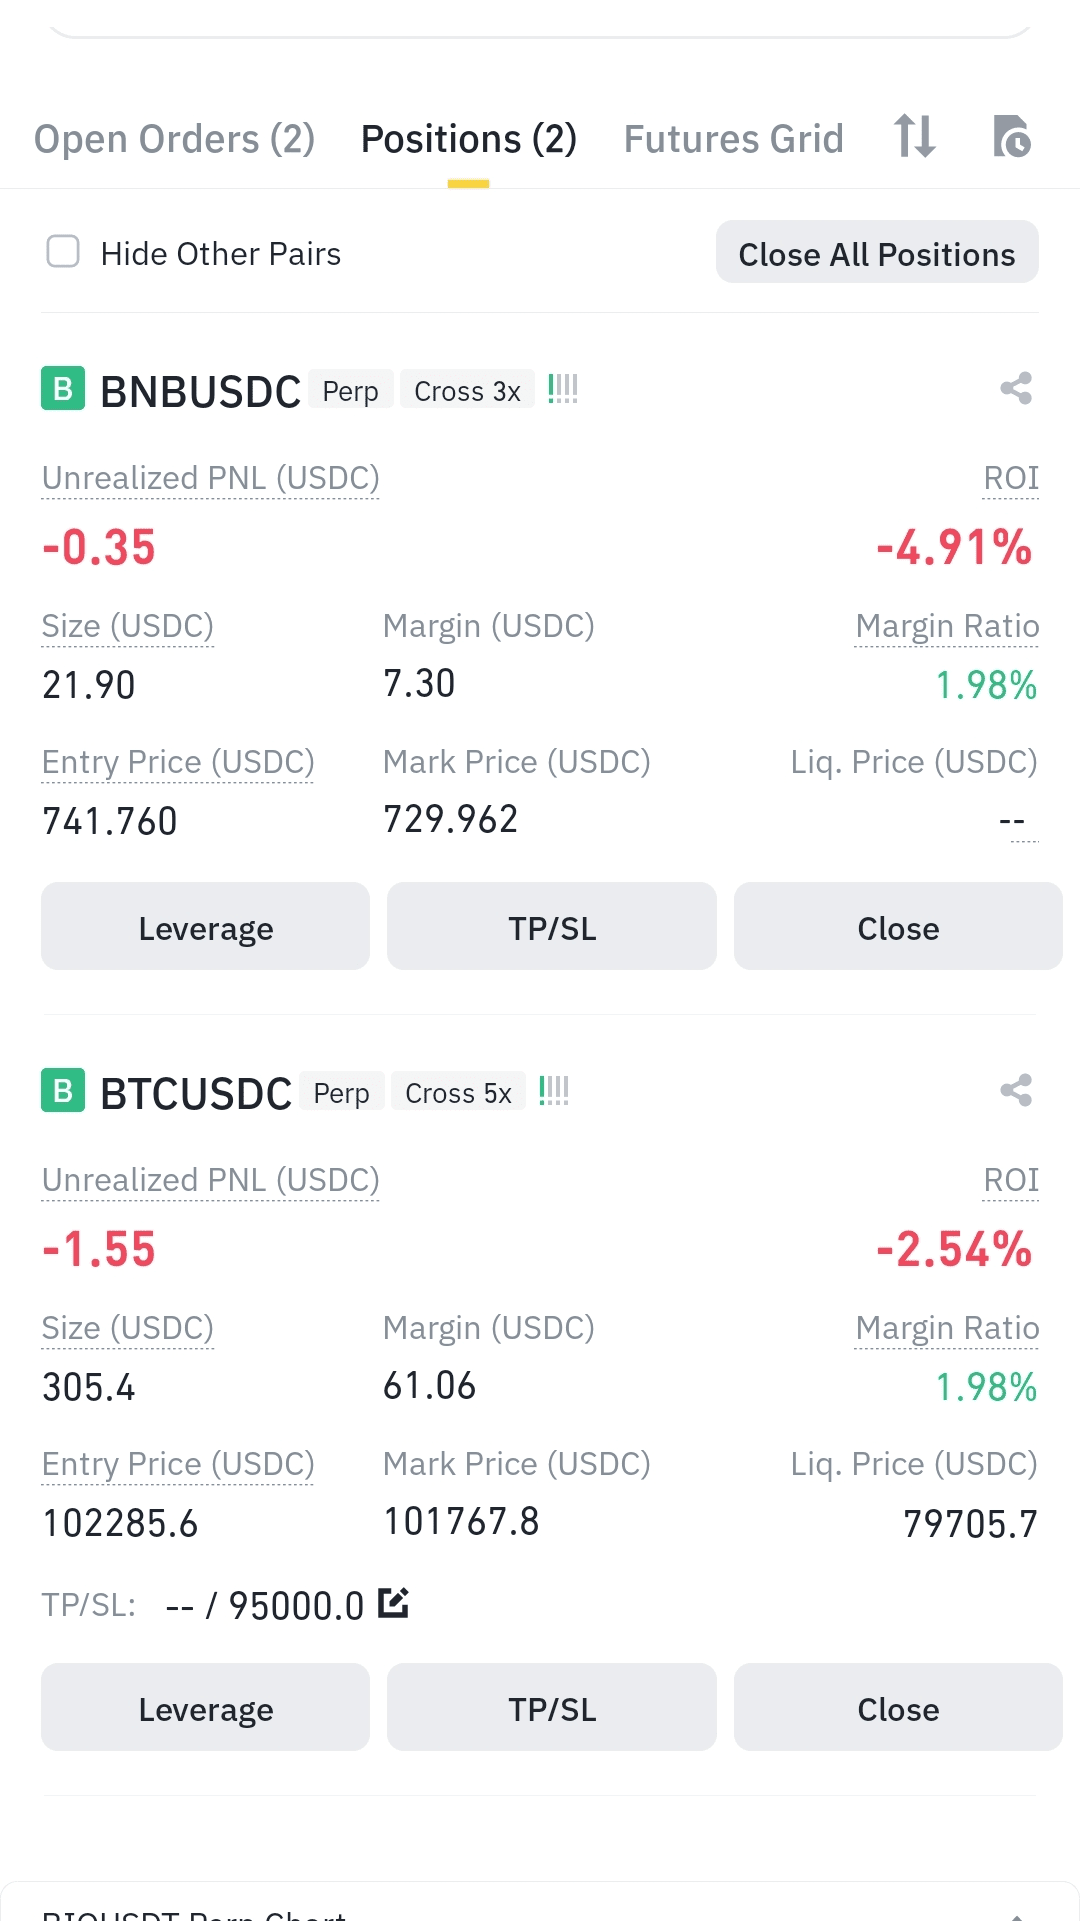Tap the BTCUSDC ADL indicator bars

point(554,1090)
